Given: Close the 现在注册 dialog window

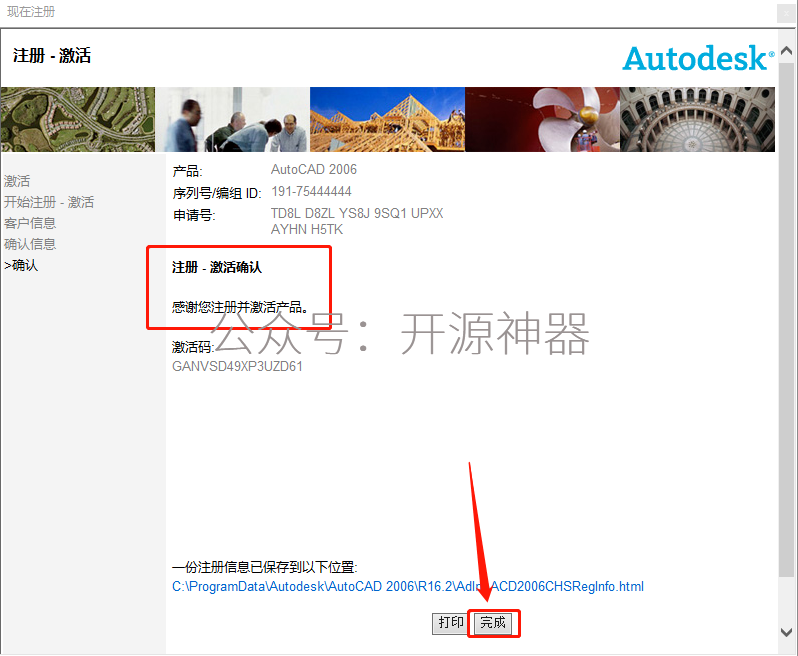Looking at the screenshot, I should click(x=786, y=13).
